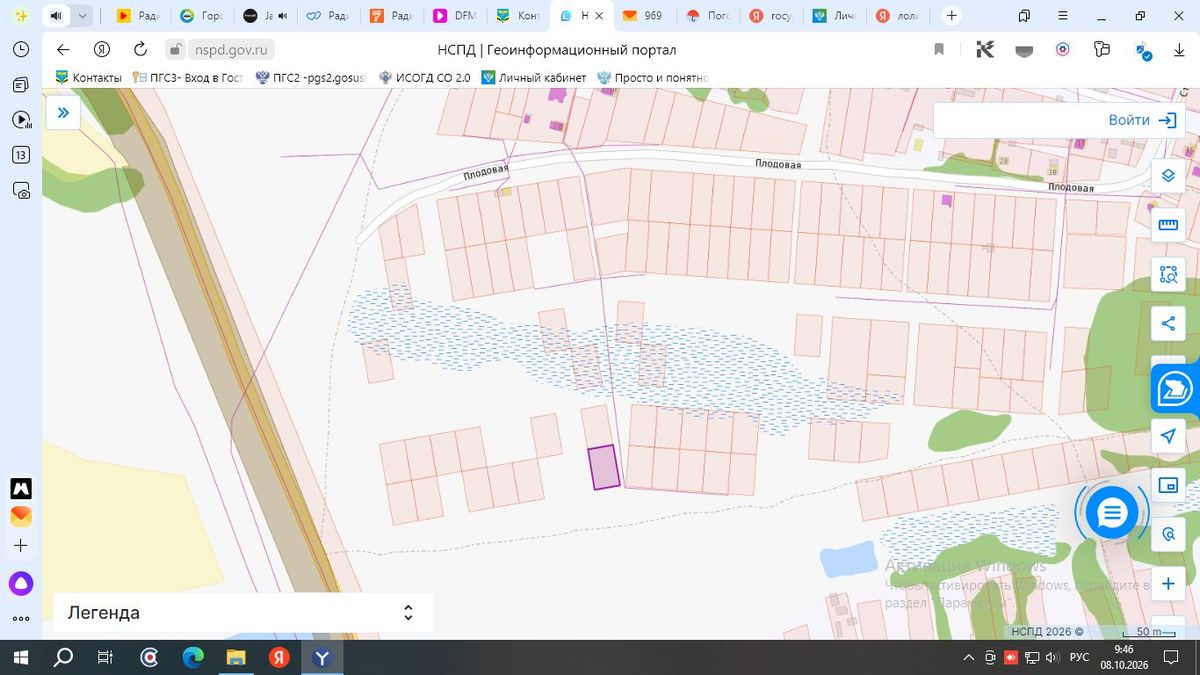Open browser history in the sidebar
1200x675 pixels.
click(21, 49)
